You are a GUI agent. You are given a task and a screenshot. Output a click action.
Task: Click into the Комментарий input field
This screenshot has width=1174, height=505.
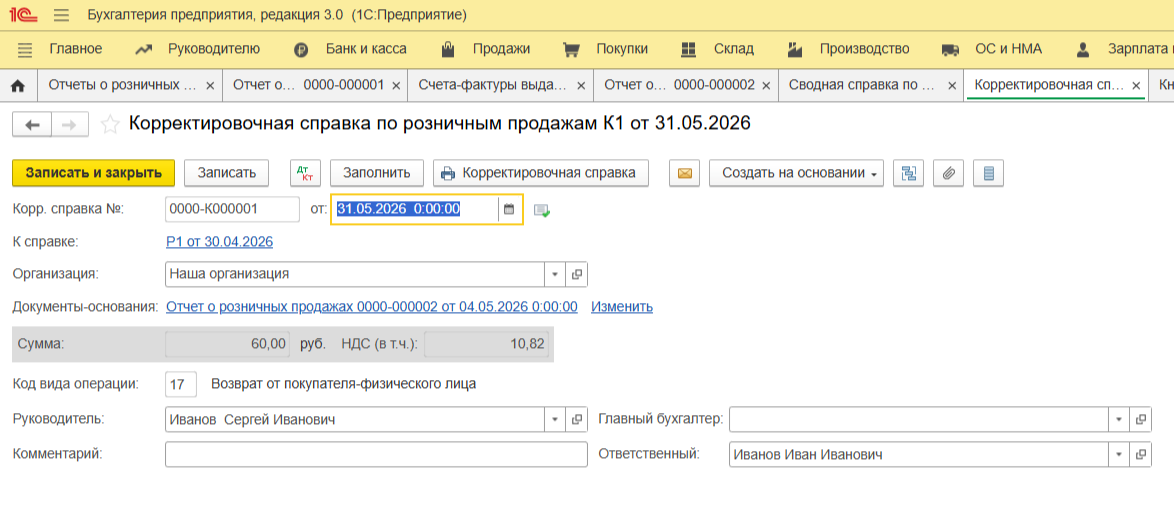pos(376,455)
